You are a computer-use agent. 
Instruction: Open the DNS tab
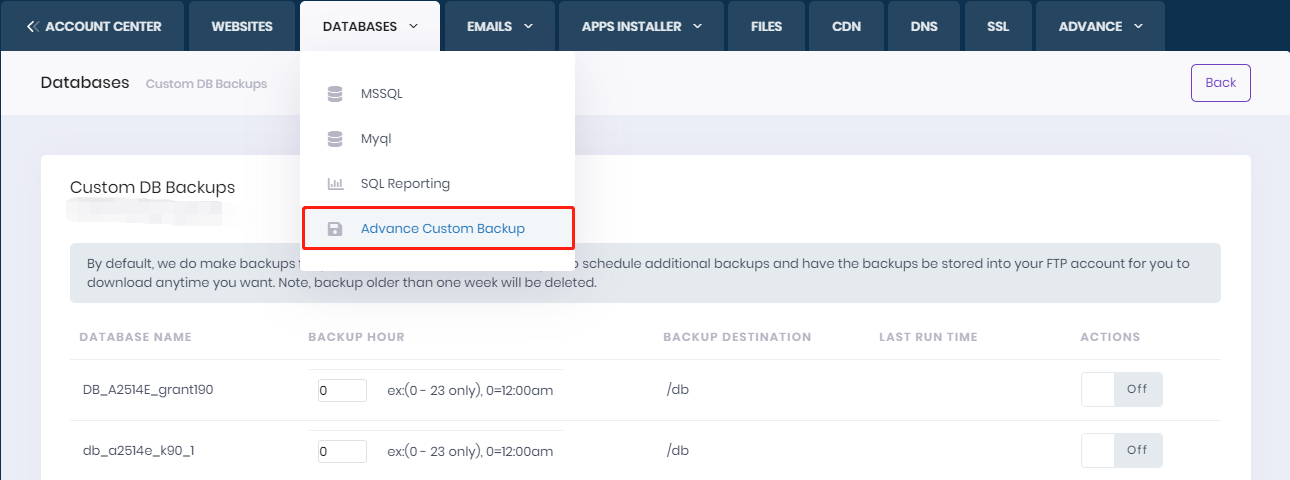coord(924,27)
